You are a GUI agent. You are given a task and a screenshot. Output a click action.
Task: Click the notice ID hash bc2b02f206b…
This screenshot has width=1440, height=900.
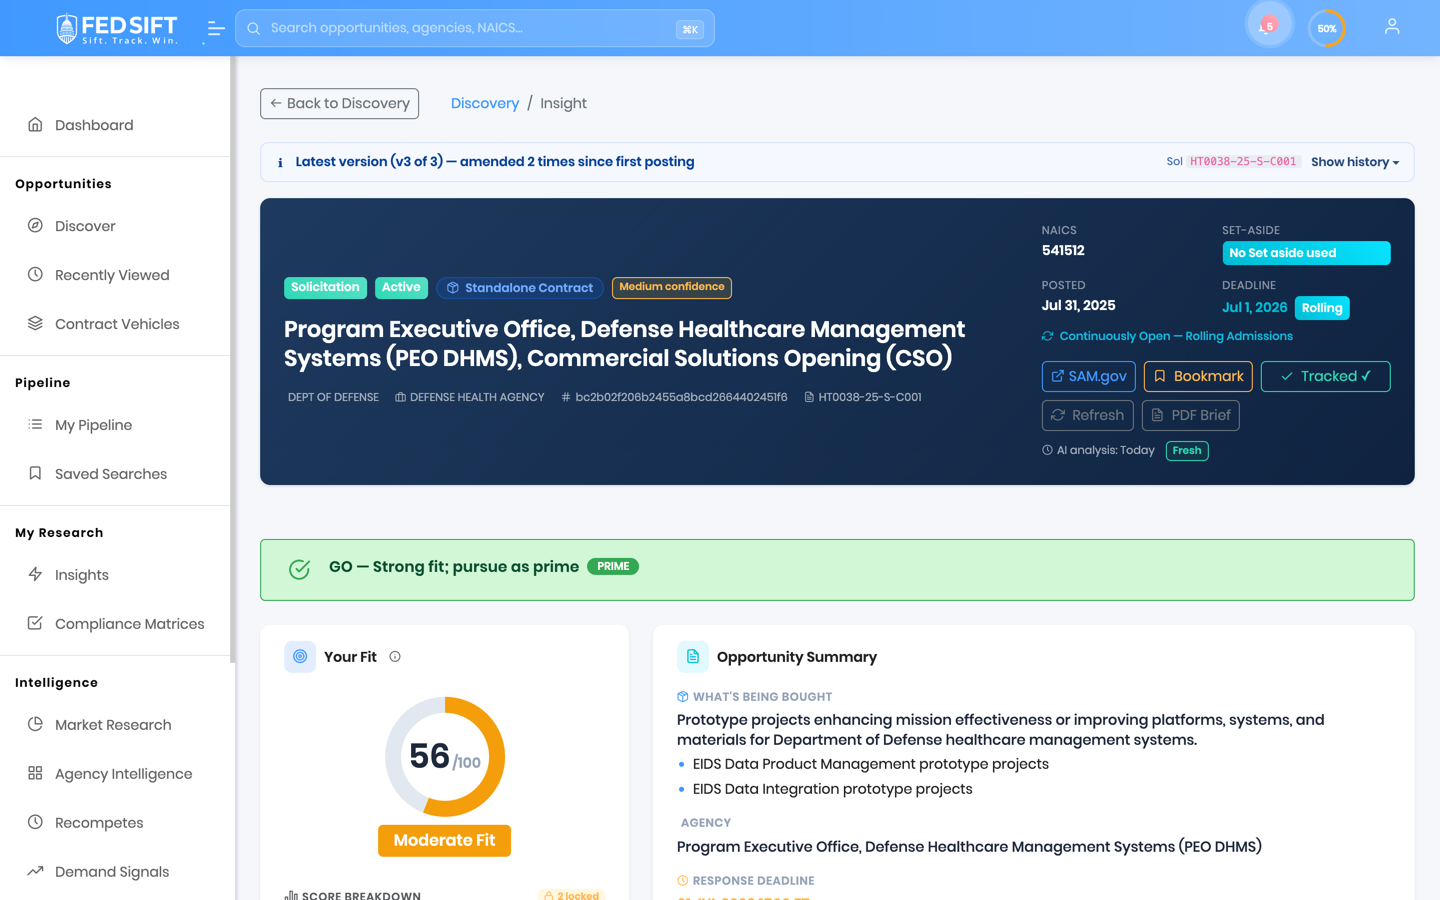tap(681, 397)
